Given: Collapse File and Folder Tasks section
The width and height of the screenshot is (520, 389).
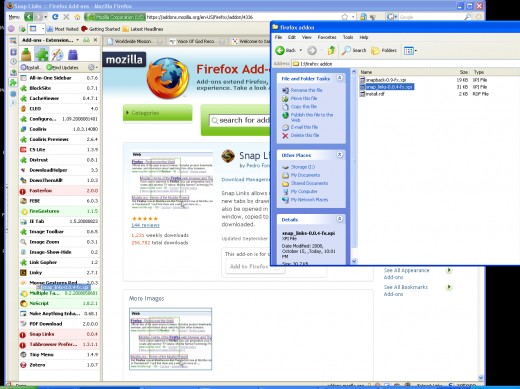Looking at the screenshot, I should point(339,78).
